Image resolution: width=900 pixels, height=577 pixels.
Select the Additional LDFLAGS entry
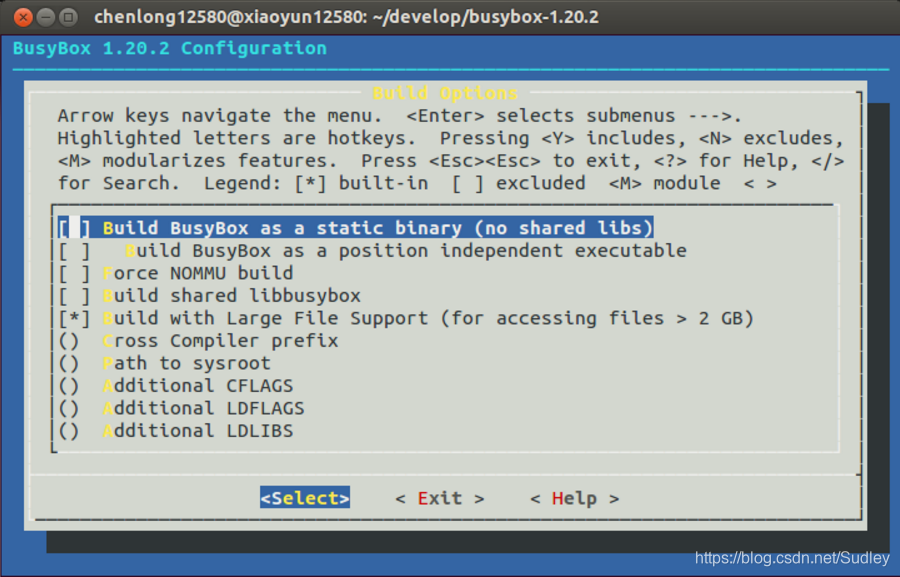181,408
